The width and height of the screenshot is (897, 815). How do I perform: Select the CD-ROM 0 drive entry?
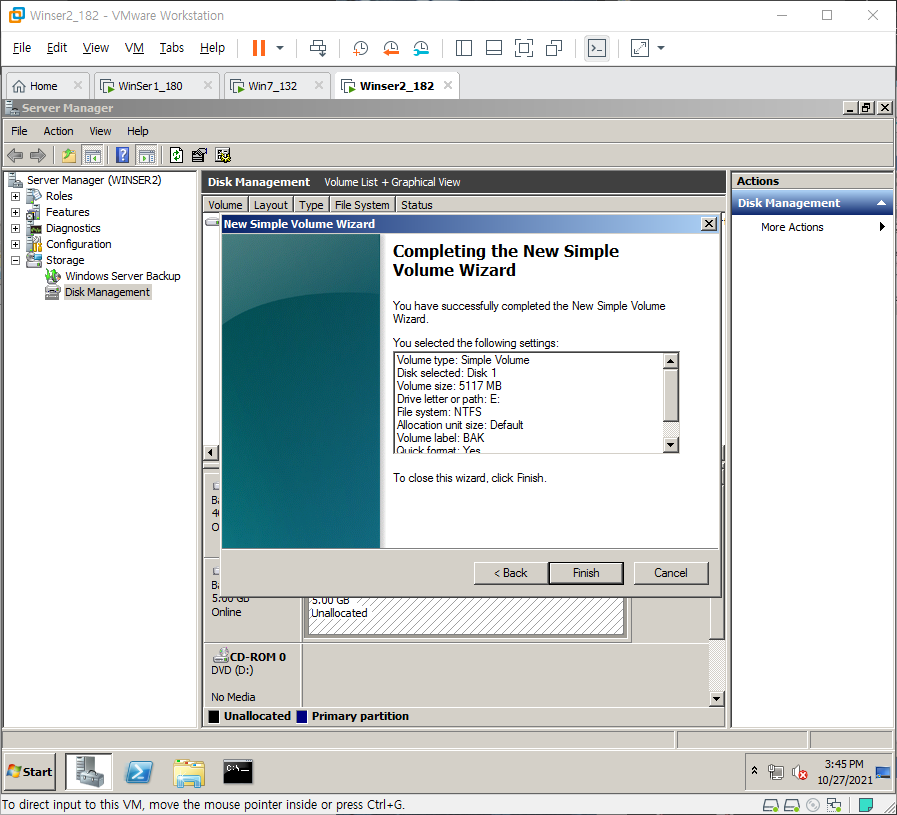(252, 676)
